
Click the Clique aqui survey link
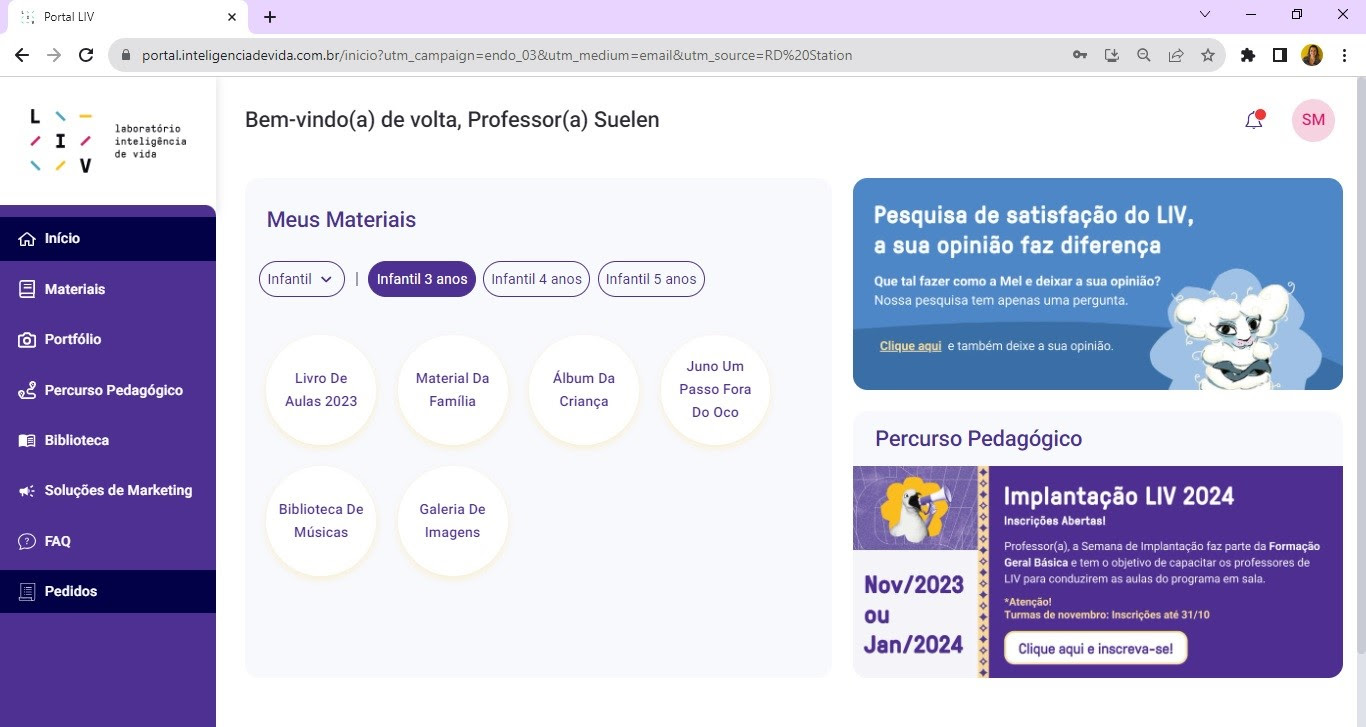tap(910, 346)
